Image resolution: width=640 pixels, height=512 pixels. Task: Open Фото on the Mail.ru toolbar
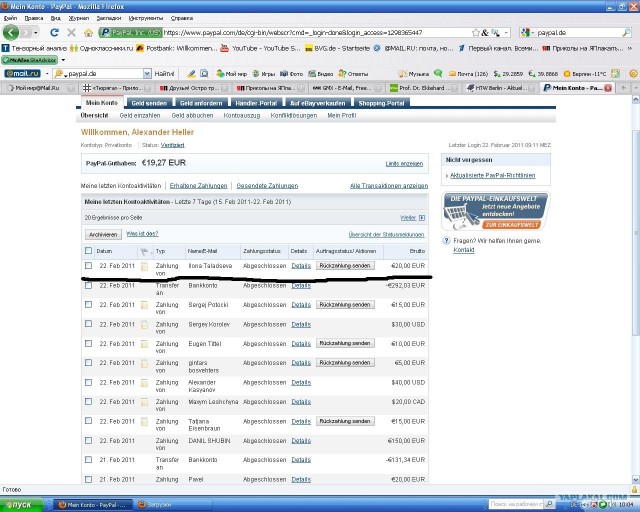[291, 74]
